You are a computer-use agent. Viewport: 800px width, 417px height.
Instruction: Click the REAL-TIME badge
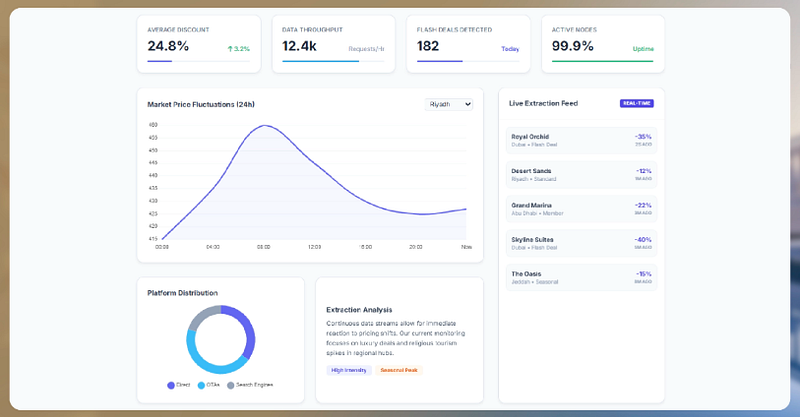click(x=636, y=103)
